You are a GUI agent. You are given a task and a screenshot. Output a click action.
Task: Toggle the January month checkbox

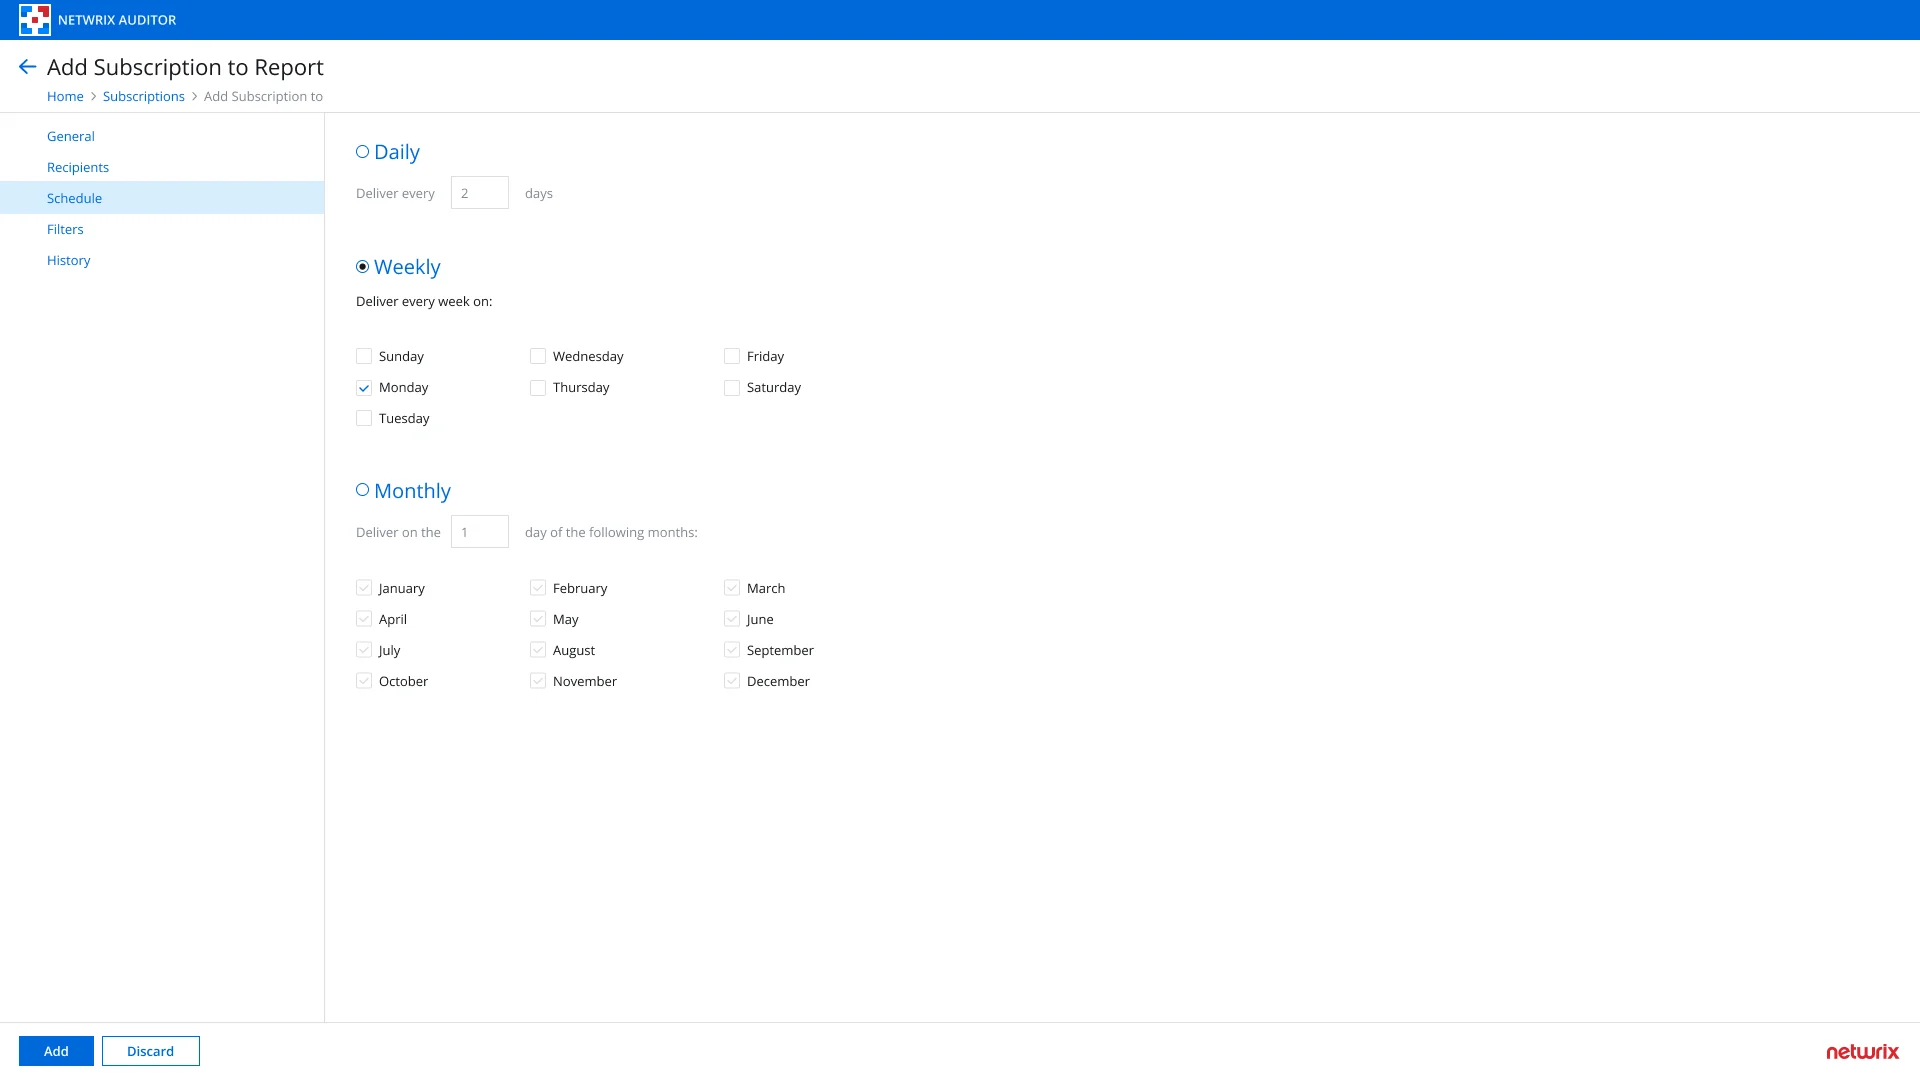[x=364, y=588]
